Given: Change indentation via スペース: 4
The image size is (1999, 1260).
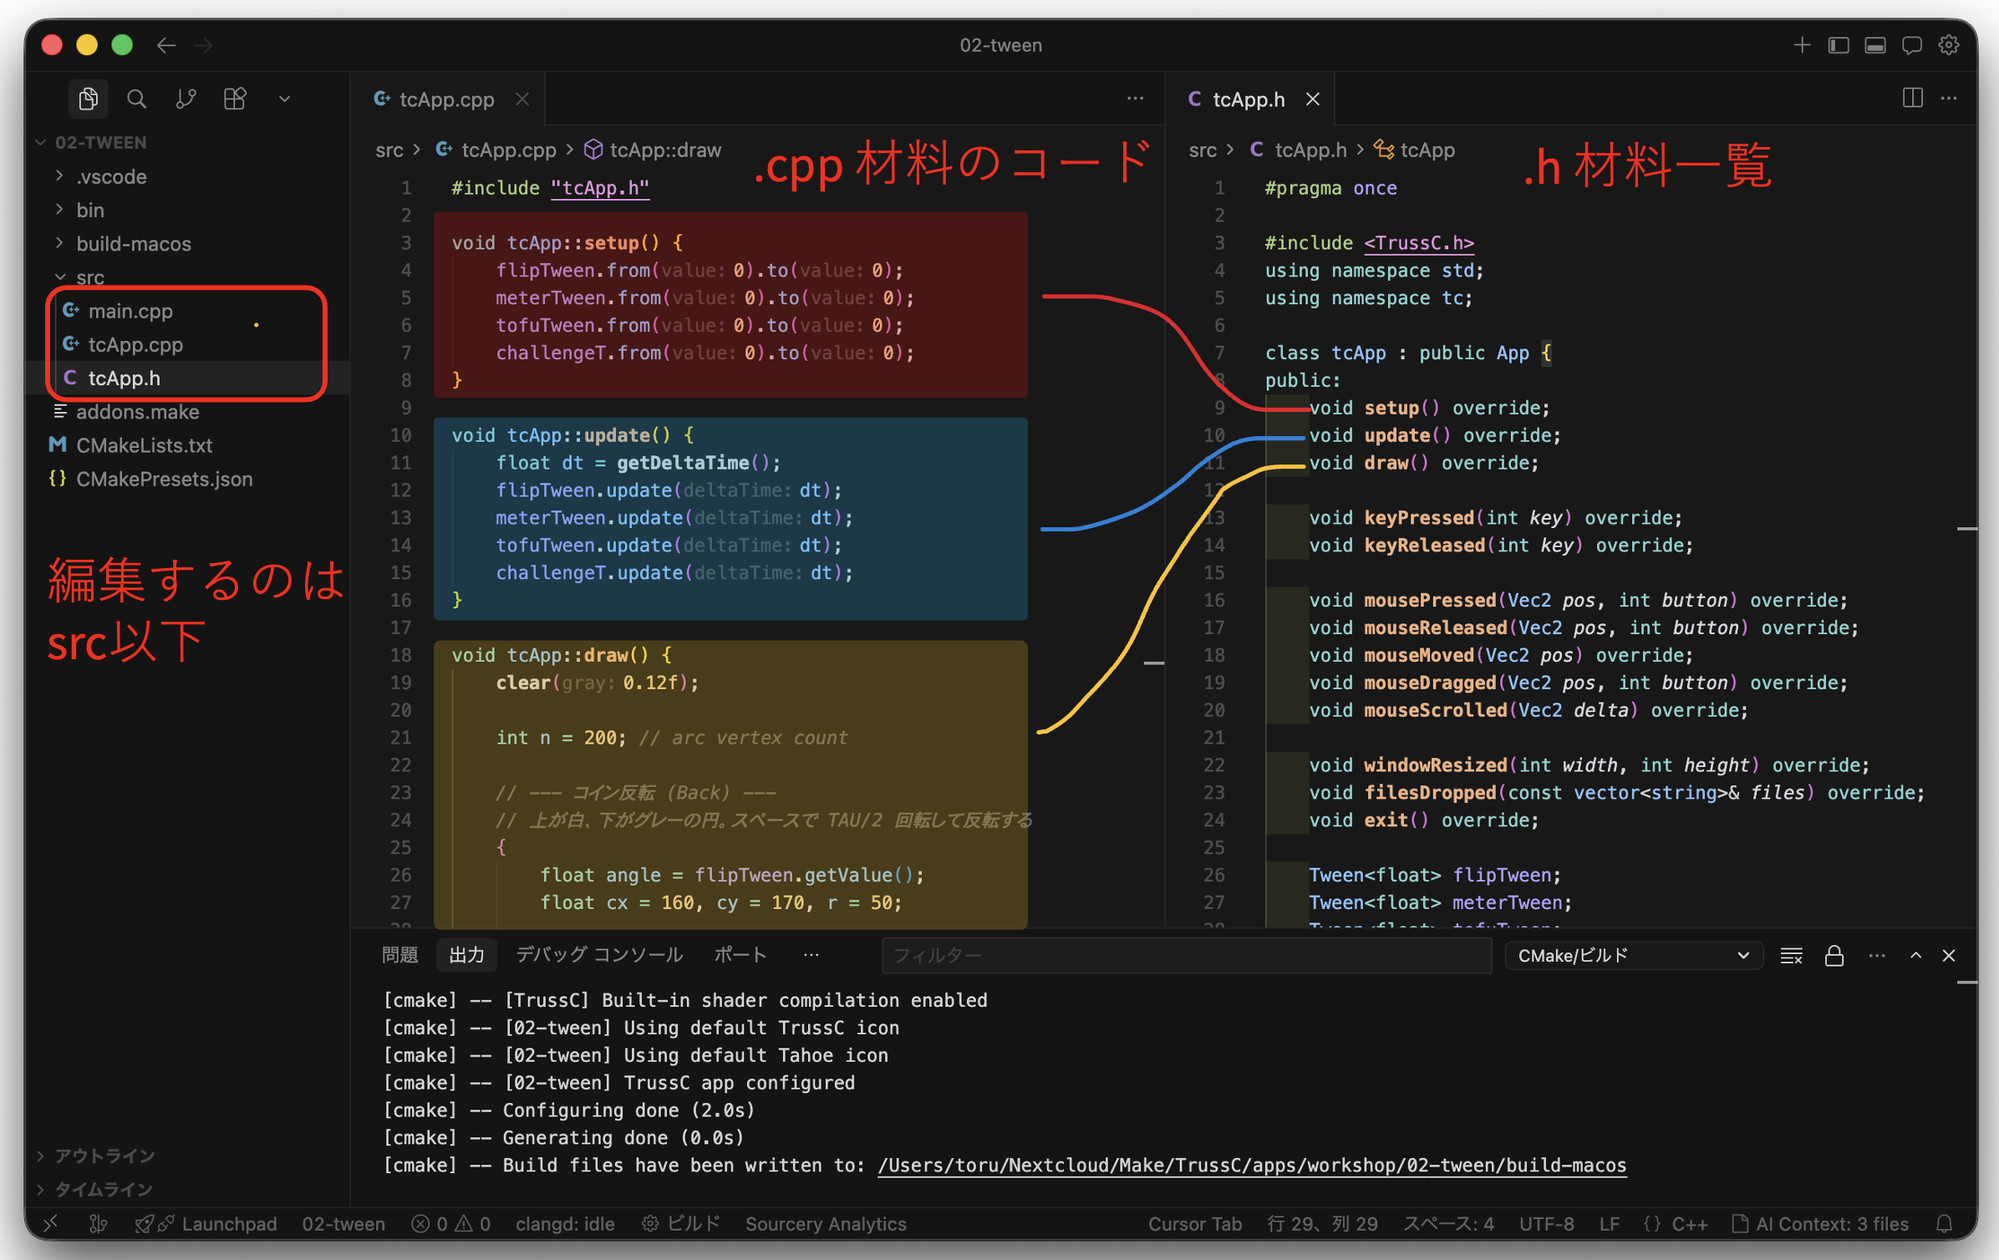Looking at the screenshot, I should (1448, 1224).
